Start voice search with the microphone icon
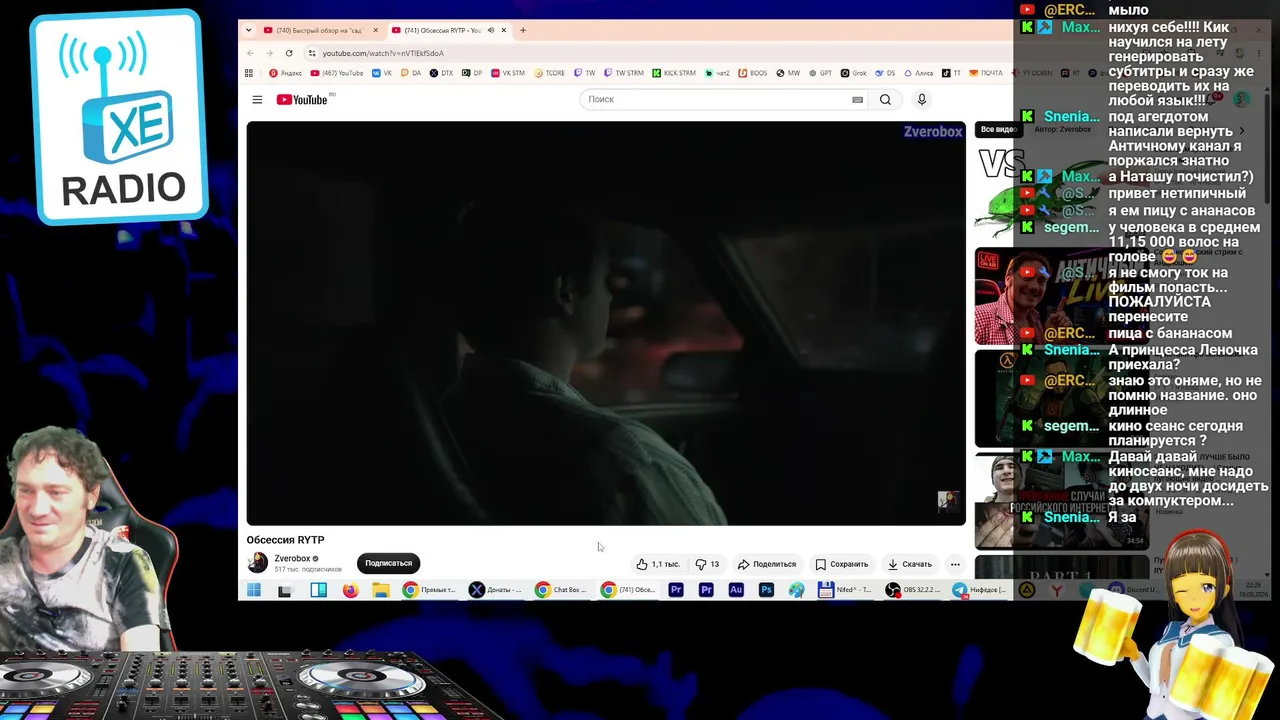The image size is (1280, 720). point(922,99)
